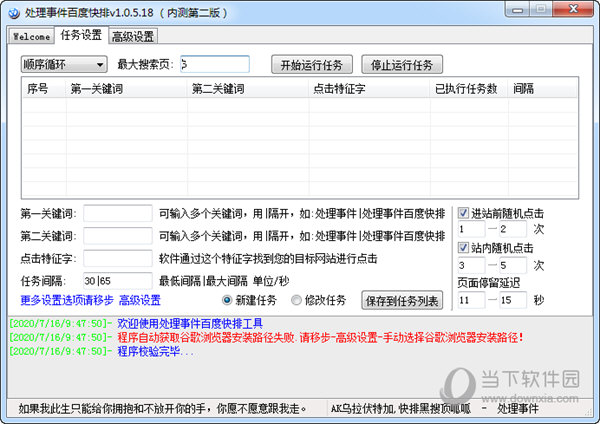
Task: Click the 开始运行任务 button
Action: pos(312,65)
